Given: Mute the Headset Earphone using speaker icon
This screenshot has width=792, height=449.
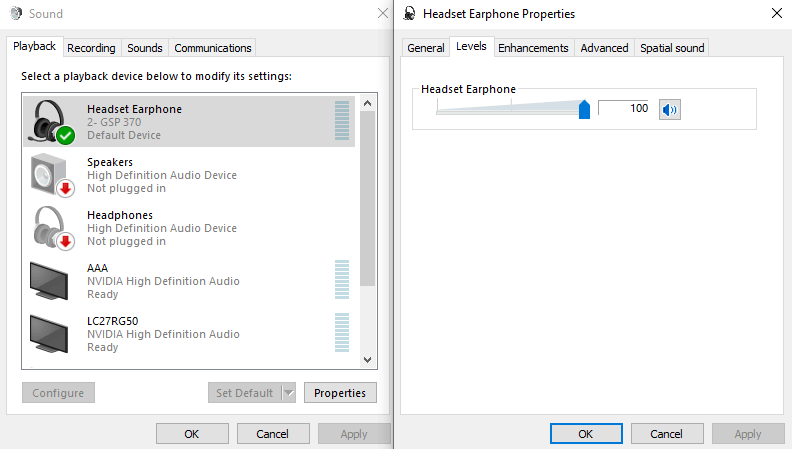Looking at the screenshot, I should tap(669, 109).
